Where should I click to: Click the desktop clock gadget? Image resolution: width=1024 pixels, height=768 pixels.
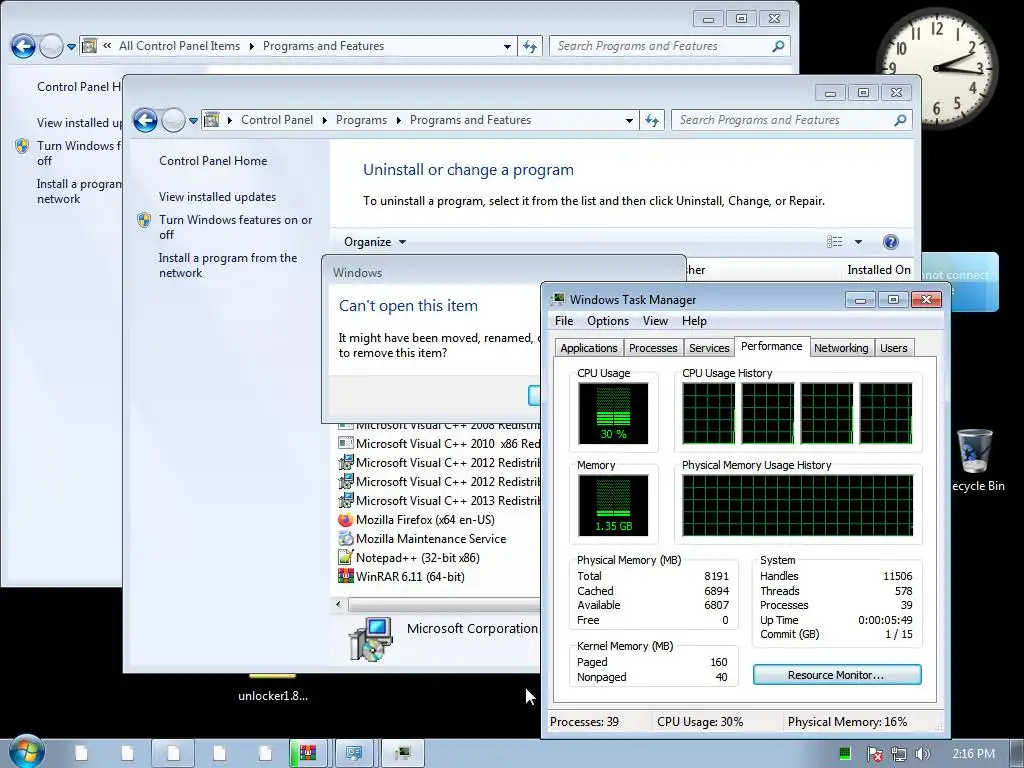937,68
